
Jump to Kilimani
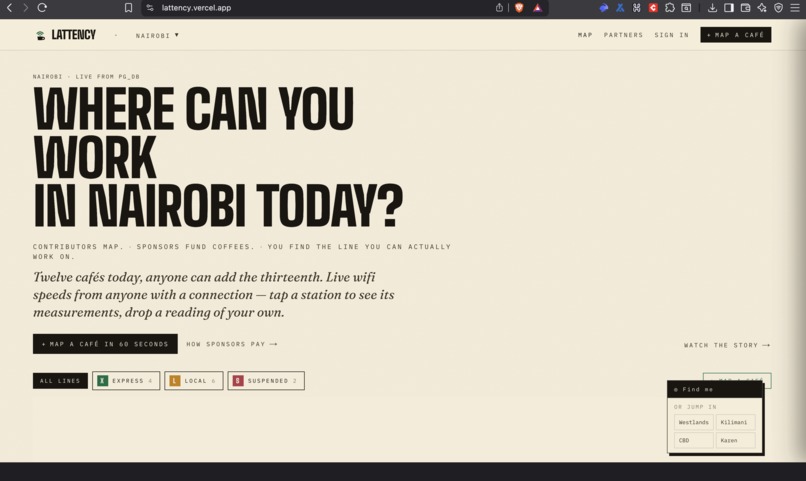coord(736,422)
